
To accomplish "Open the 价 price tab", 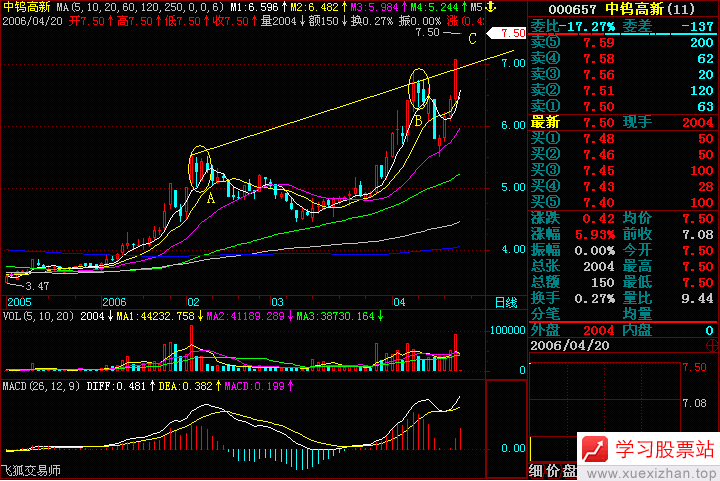I will point(552,471).
